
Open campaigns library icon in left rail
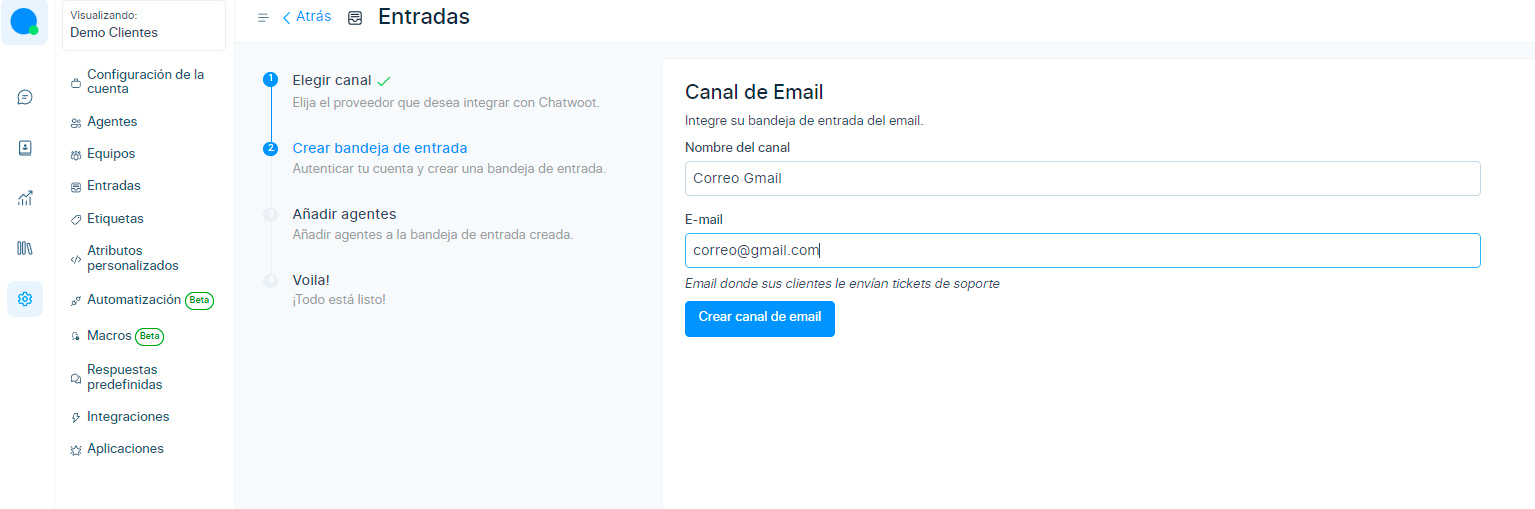25,248
